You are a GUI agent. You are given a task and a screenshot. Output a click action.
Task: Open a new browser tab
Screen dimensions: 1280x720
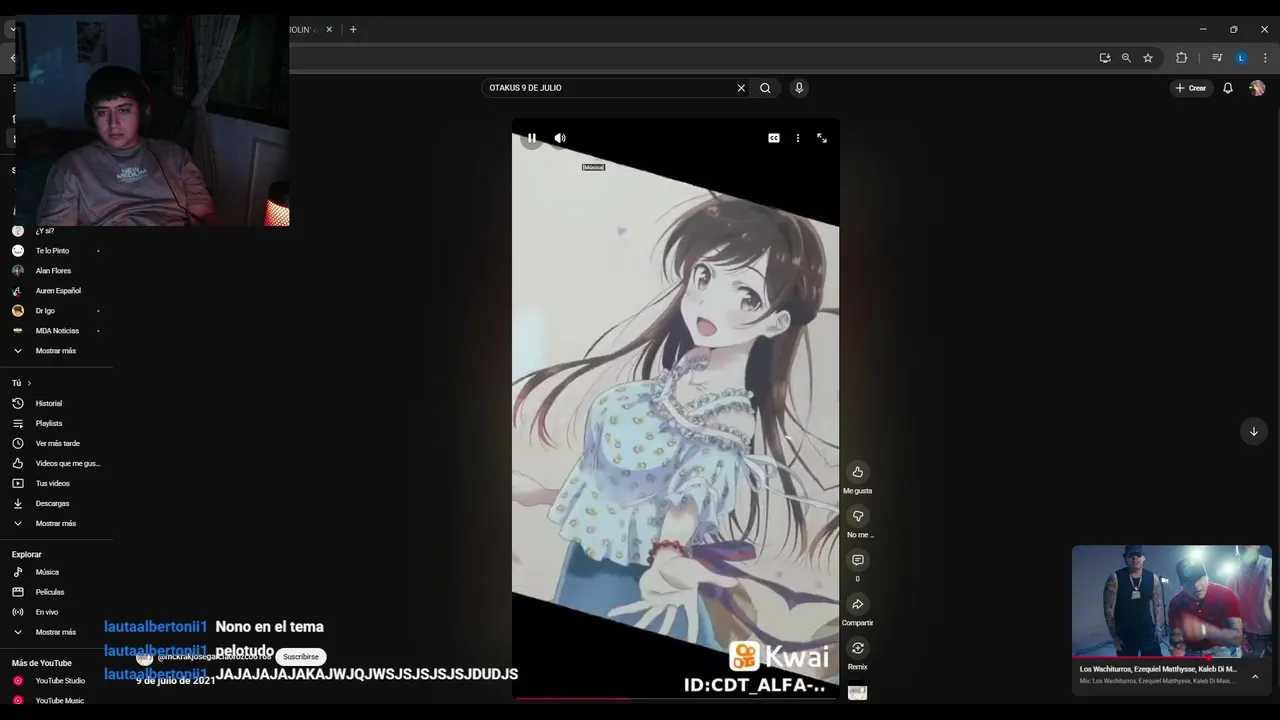pos(353,30)
